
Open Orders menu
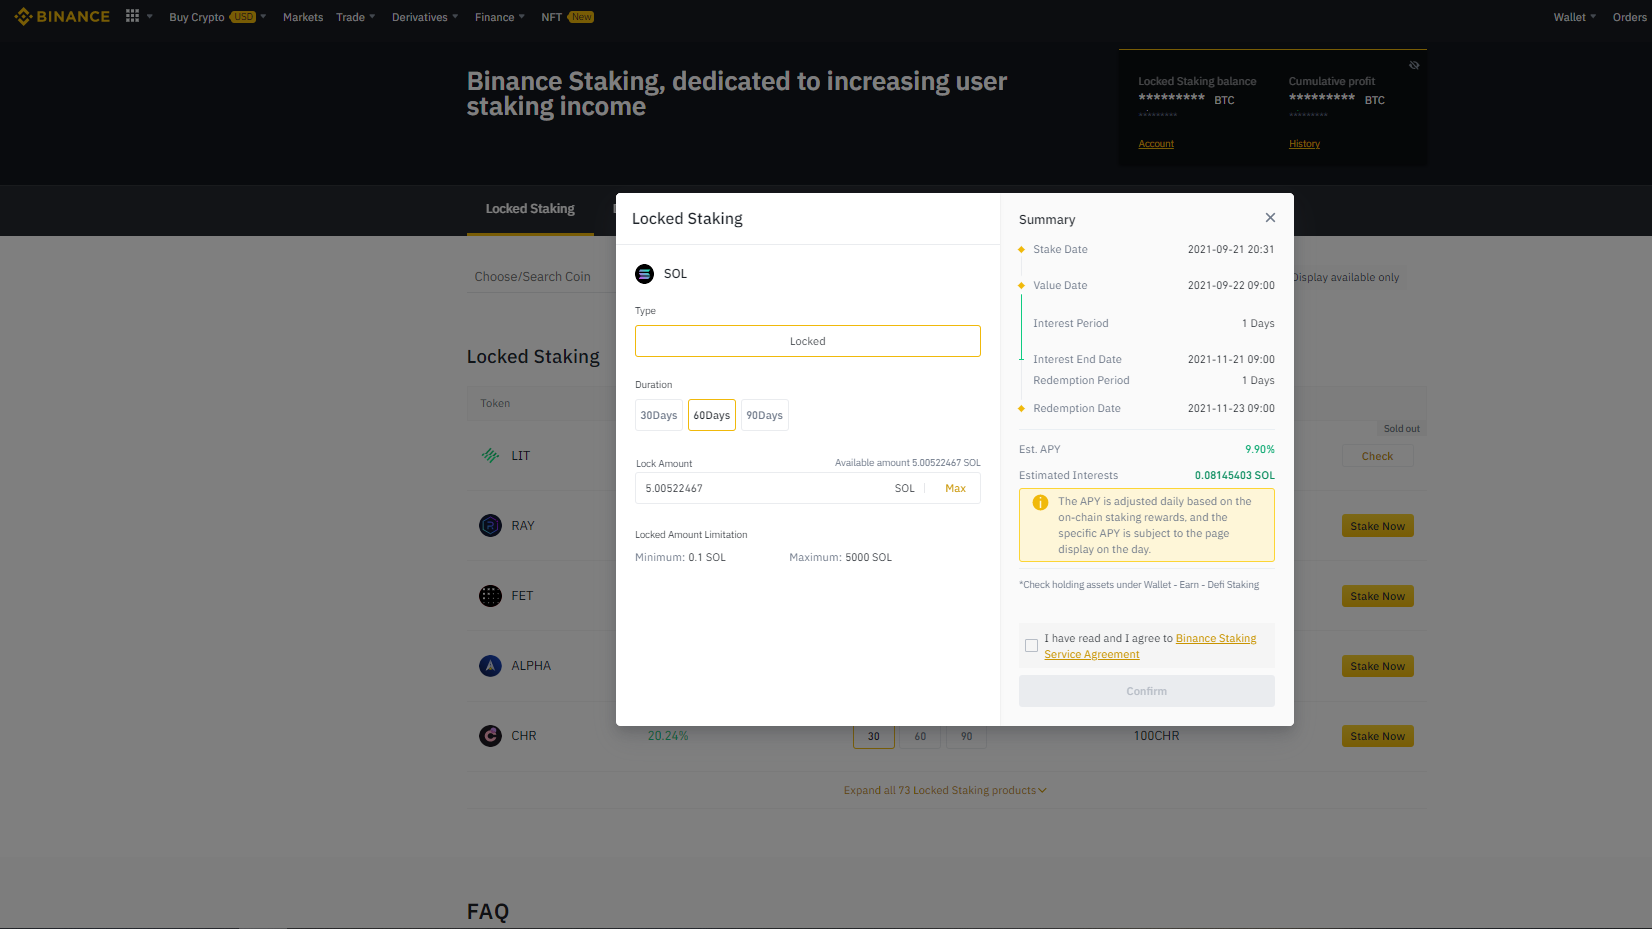[1630, 17]
